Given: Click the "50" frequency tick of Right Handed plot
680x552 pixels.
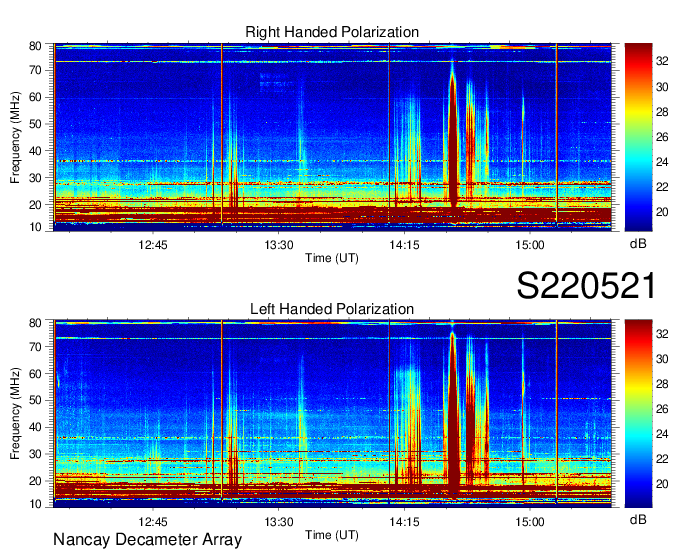Looking at the screenshot, I should [35, 124].
